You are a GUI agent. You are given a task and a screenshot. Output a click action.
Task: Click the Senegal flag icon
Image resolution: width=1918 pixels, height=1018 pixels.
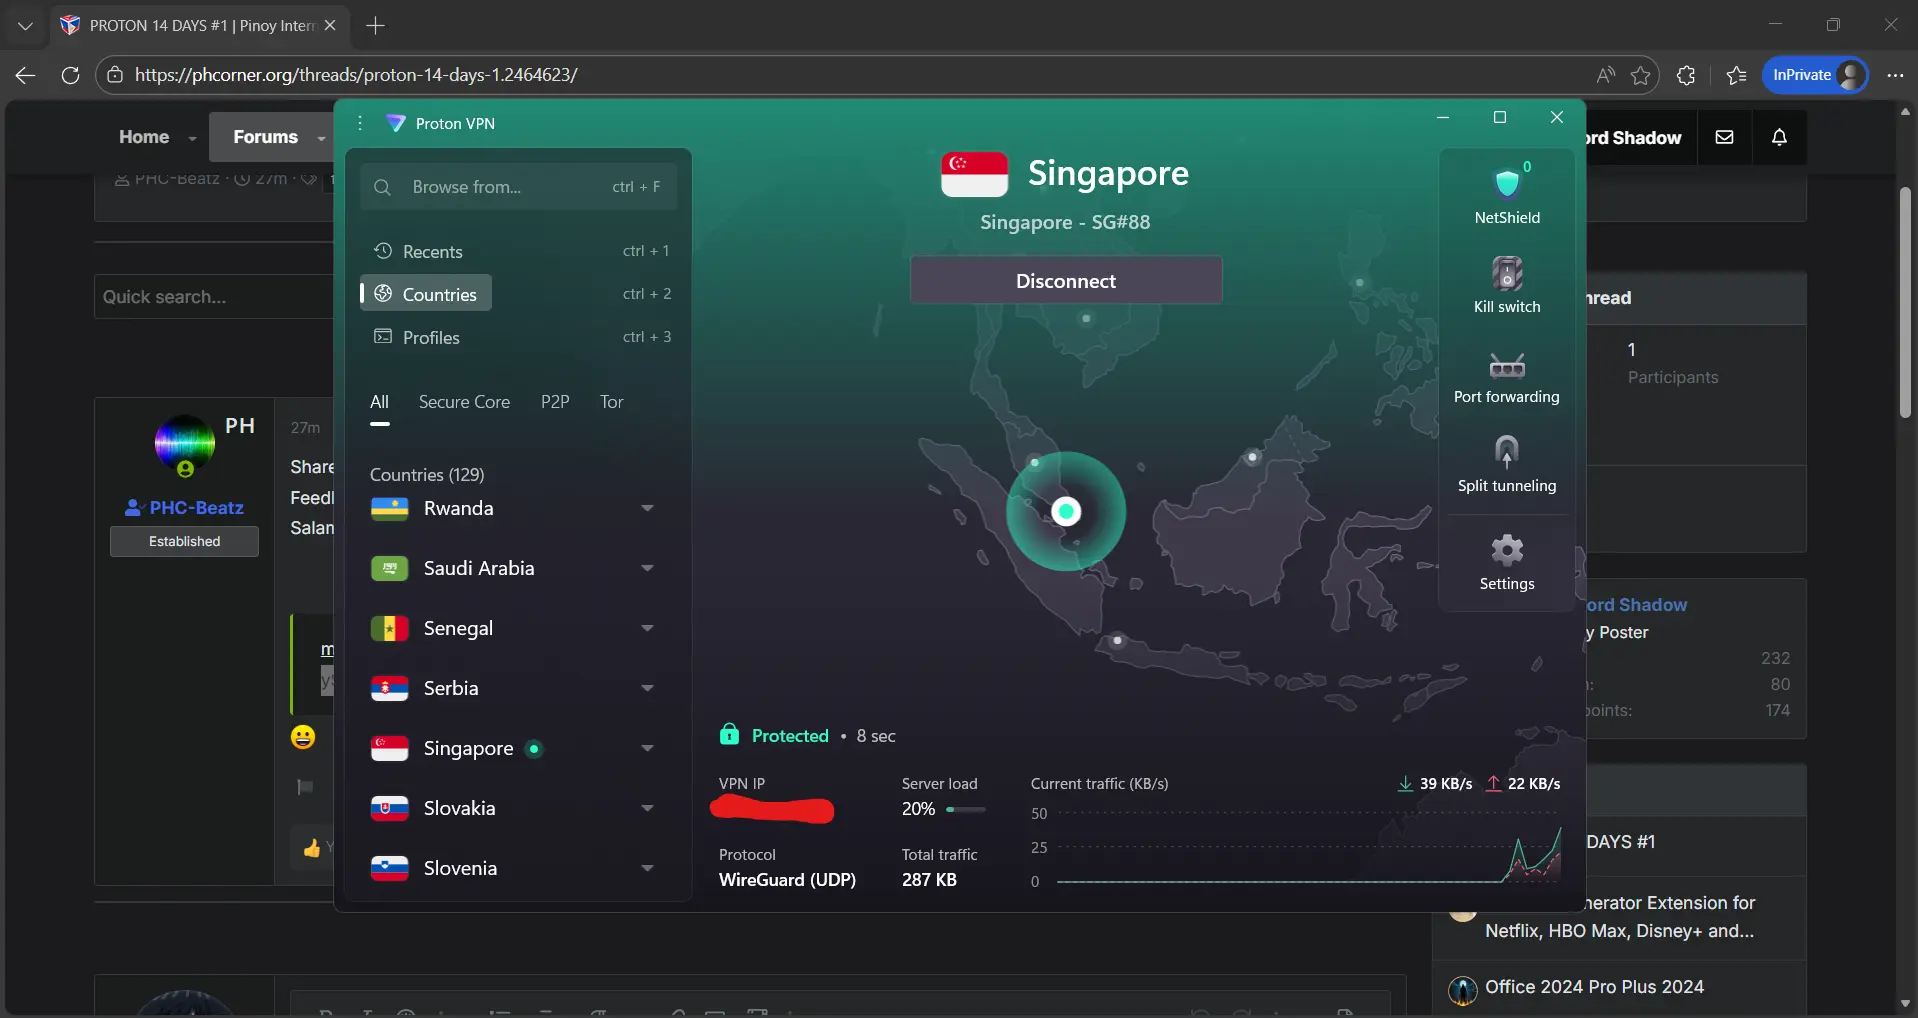(390, 629)
